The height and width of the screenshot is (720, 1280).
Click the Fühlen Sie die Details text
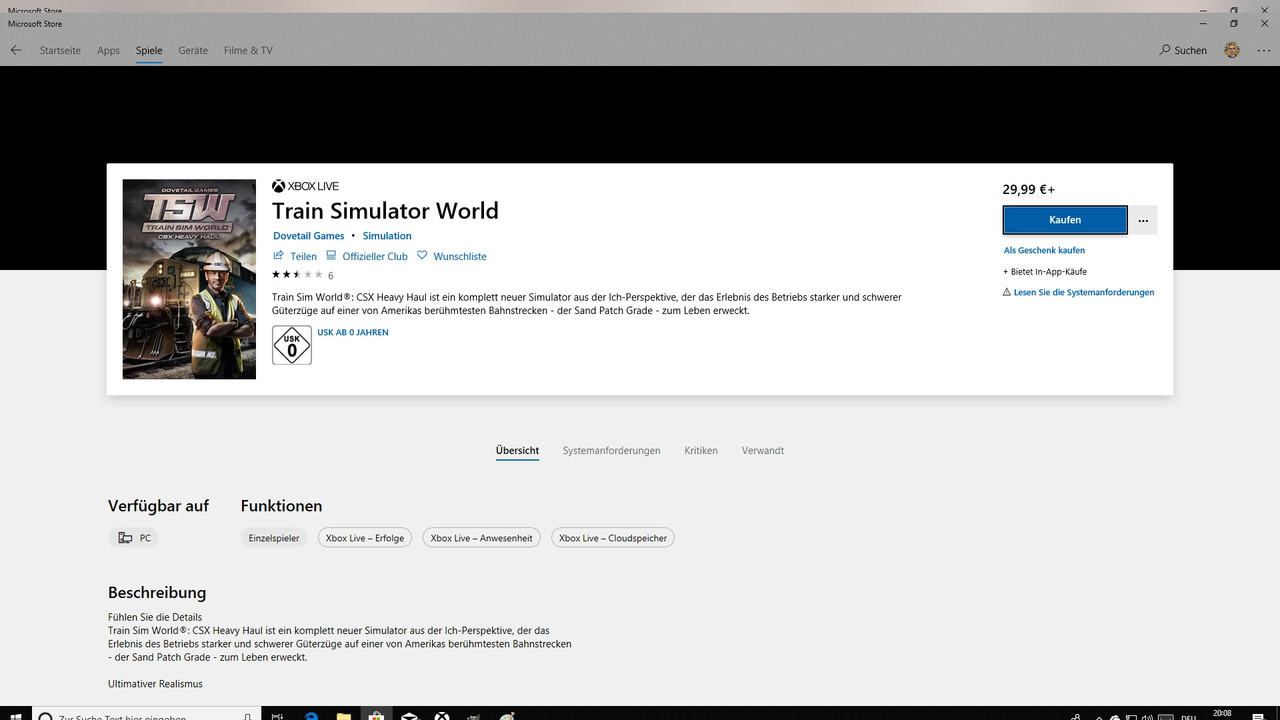coord(155,617)
